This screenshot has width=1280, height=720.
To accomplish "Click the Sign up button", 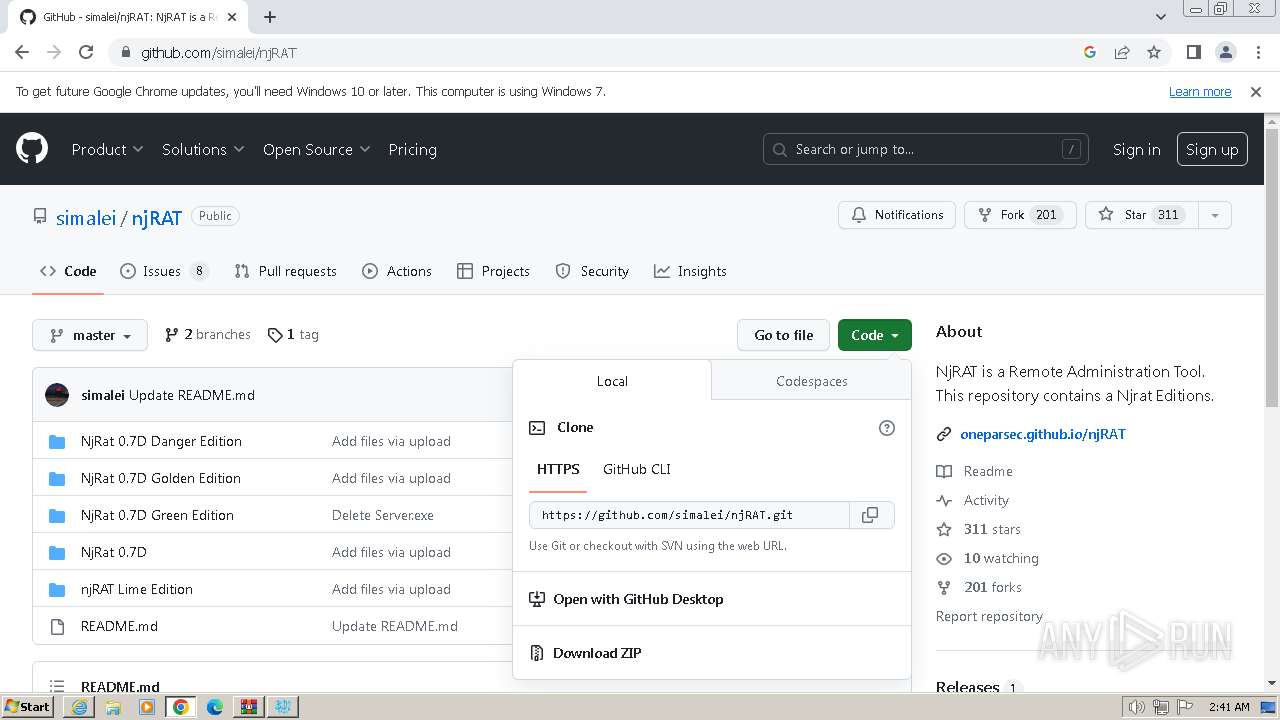I will click(1212, 149).
